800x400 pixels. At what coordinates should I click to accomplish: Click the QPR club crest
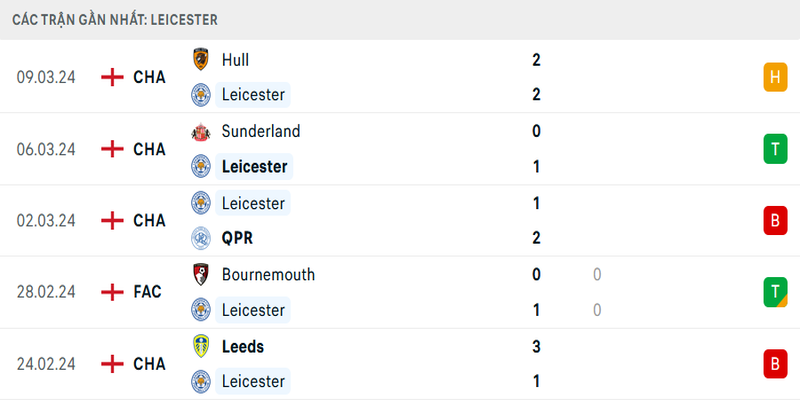[201, 238]
